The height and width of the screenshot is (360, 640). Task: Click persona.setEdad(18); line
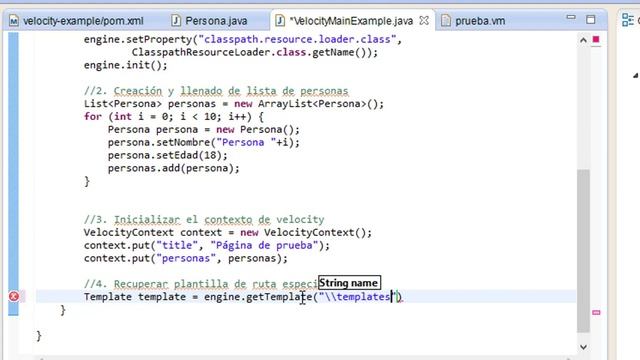(x=168, y=156)
